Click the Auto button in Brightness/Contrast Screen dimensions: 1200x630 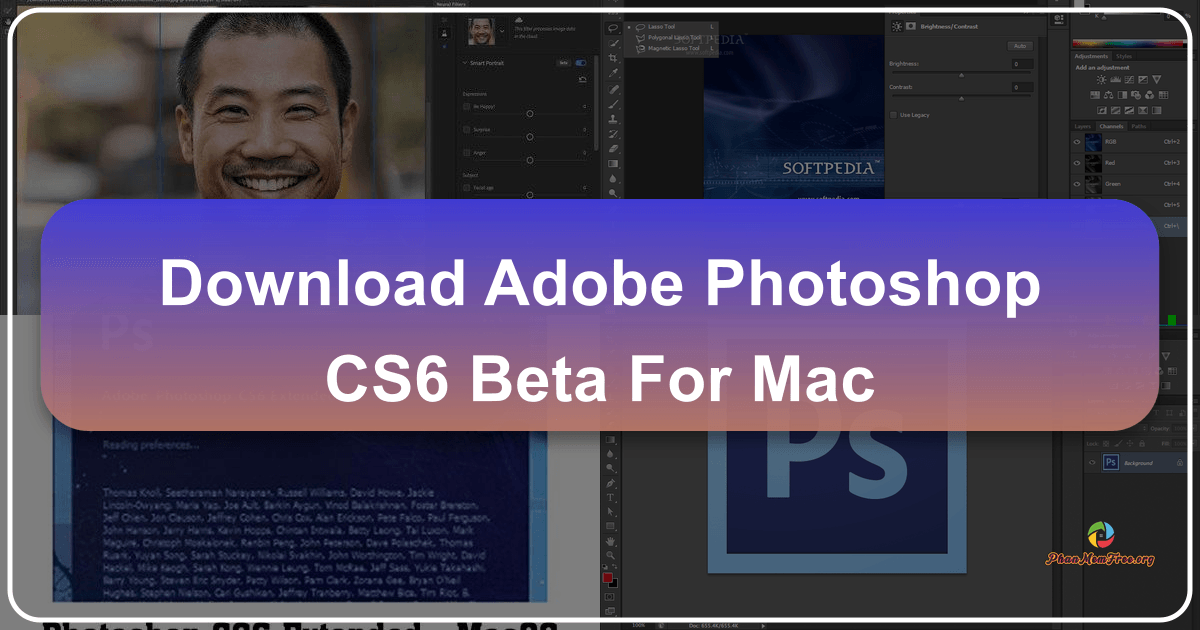1018,46
